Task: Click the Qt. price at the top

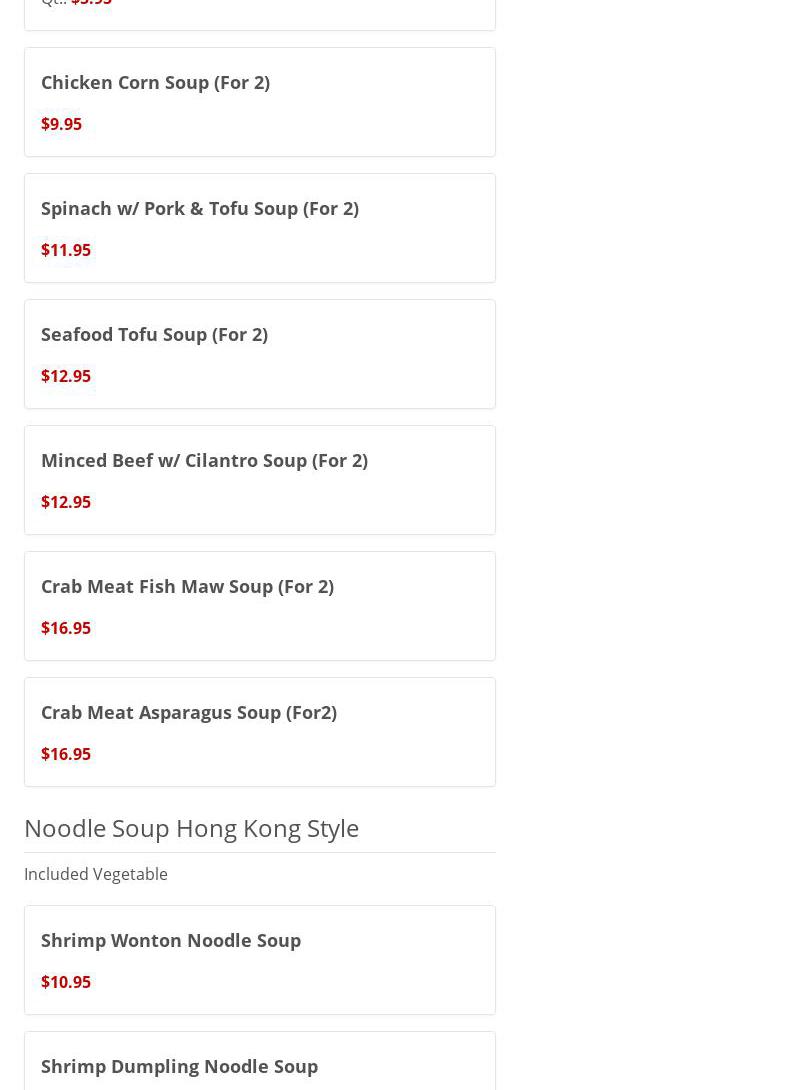Action: [91, 3]
